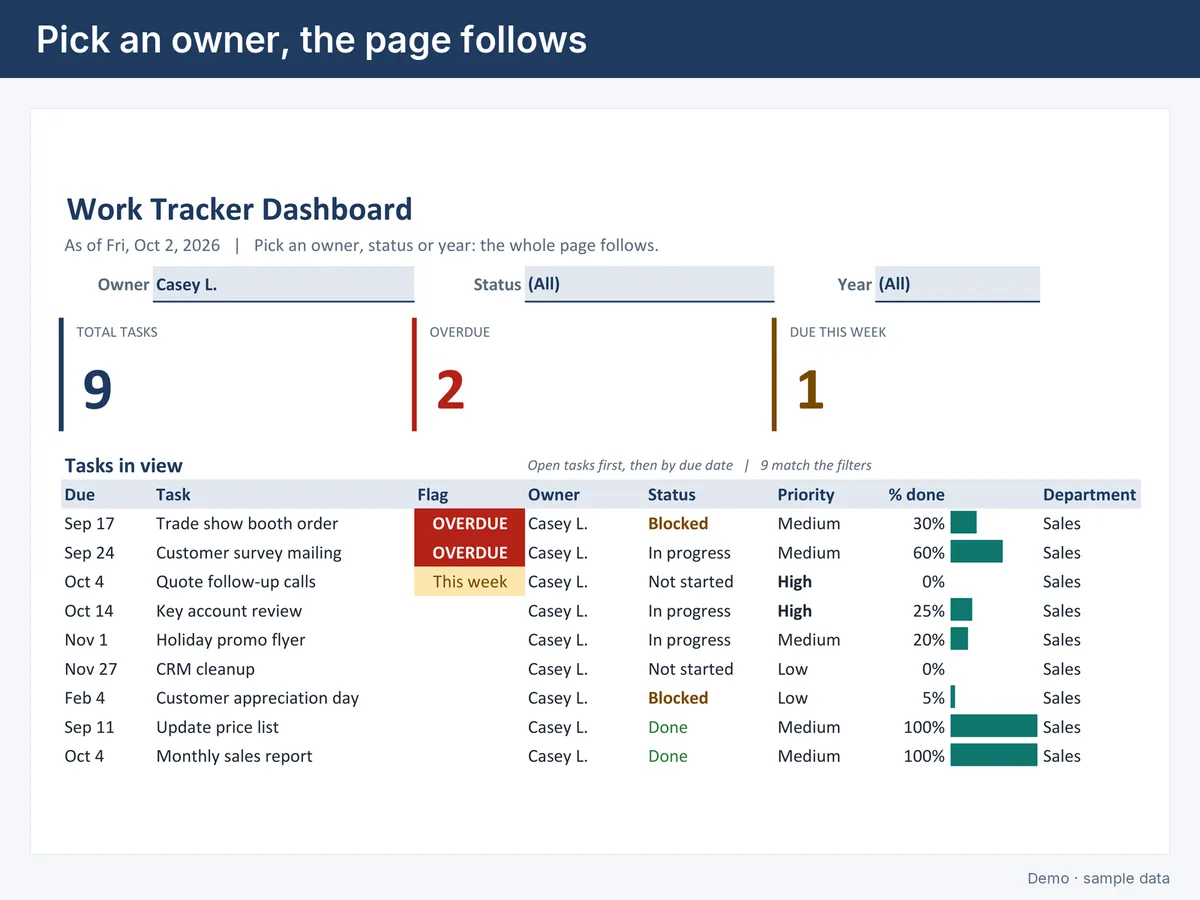Screen dimensions: 1200x900
Task: Click the Tasks in view heading
Action: (123, 465)
